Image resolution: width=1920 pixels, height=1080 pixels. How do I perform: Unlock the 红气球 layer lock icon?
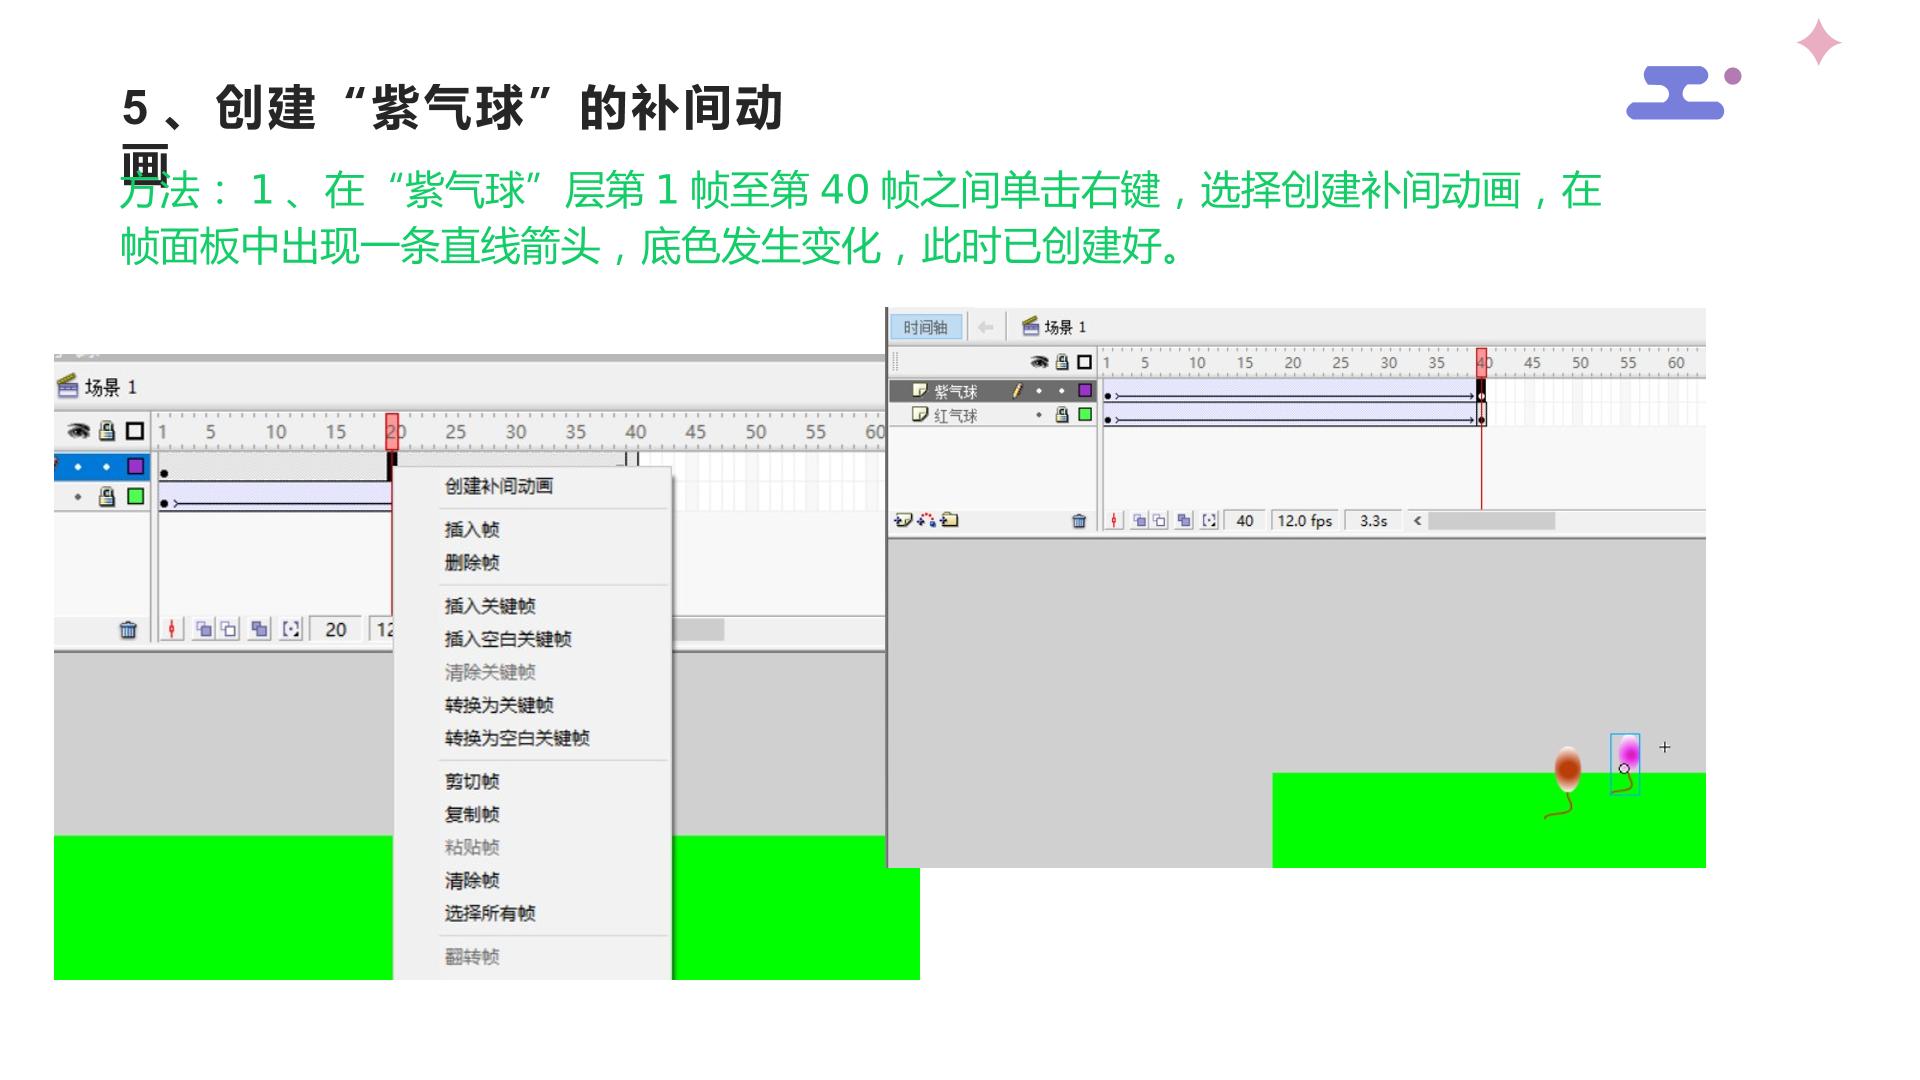(1062, 414)
